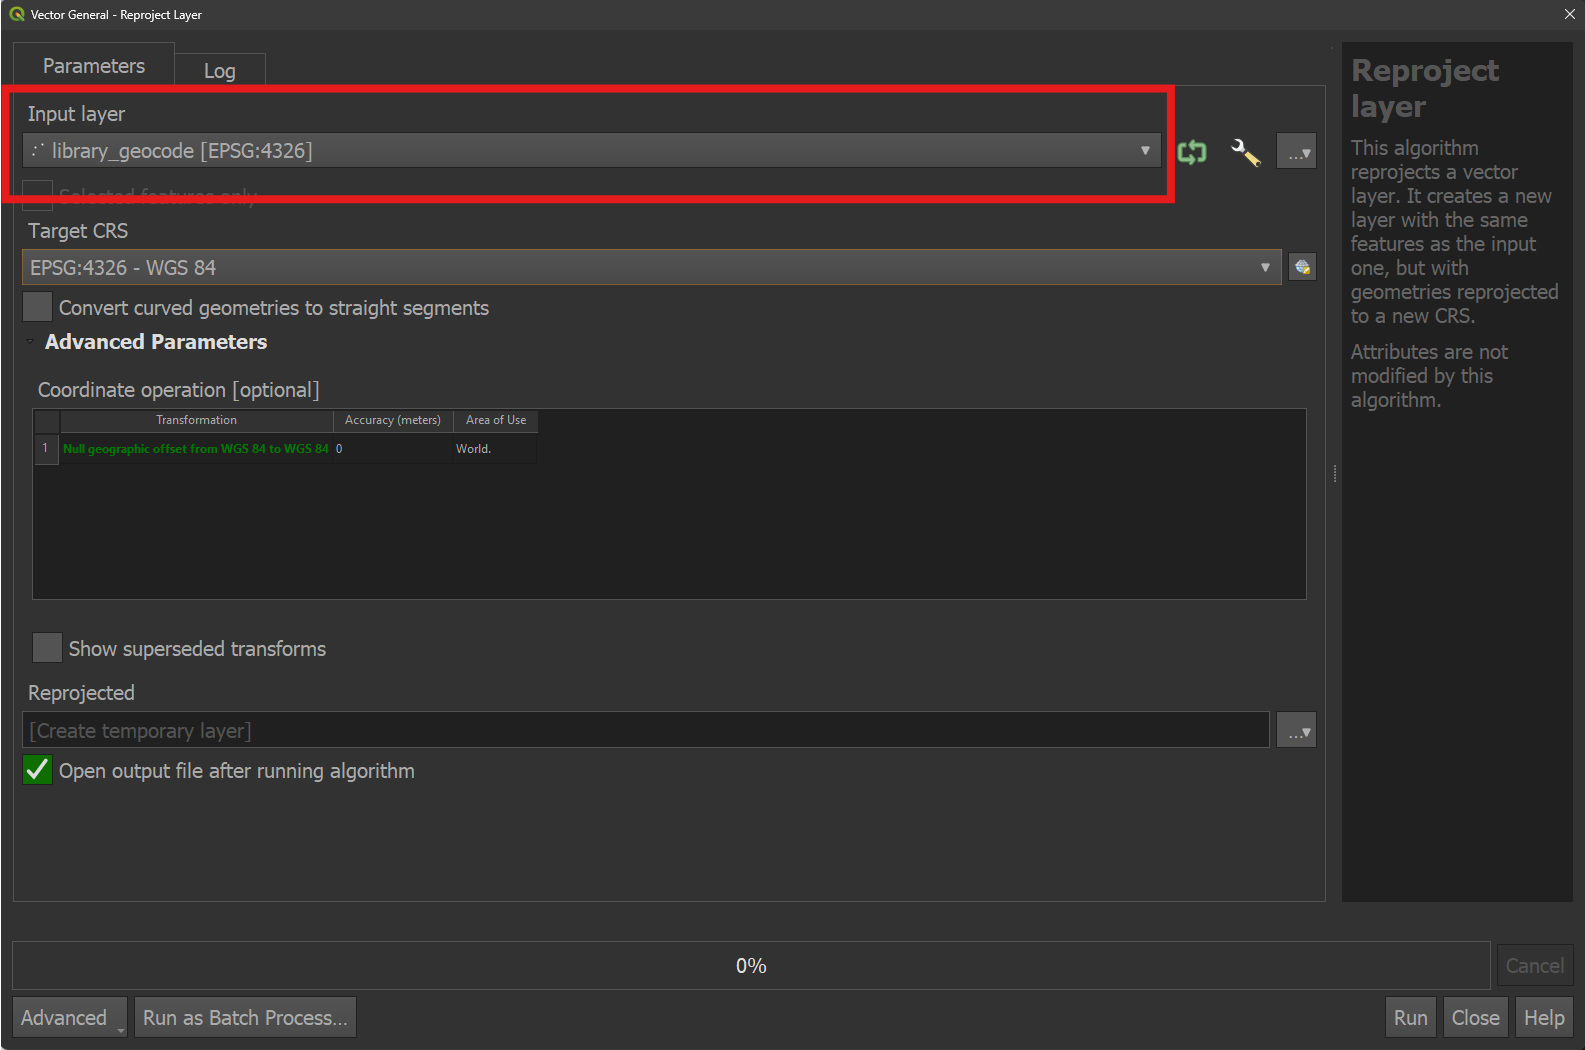1585x1050 pixels.
Task: Click the Area of Use column header
Action: pos(496,420)
